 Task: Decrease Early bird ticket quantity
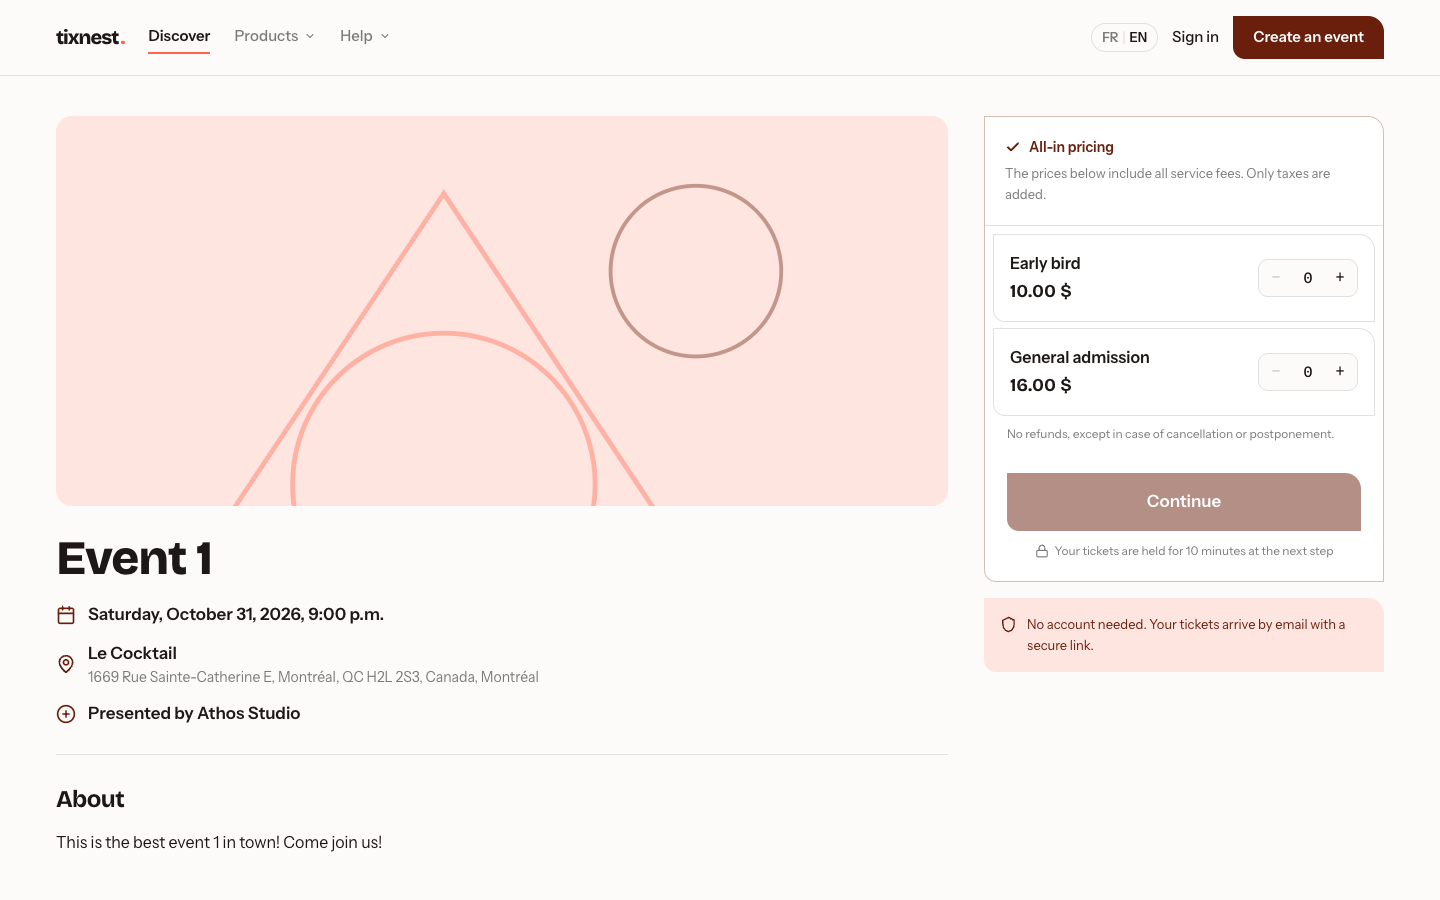click(1276, 278)
